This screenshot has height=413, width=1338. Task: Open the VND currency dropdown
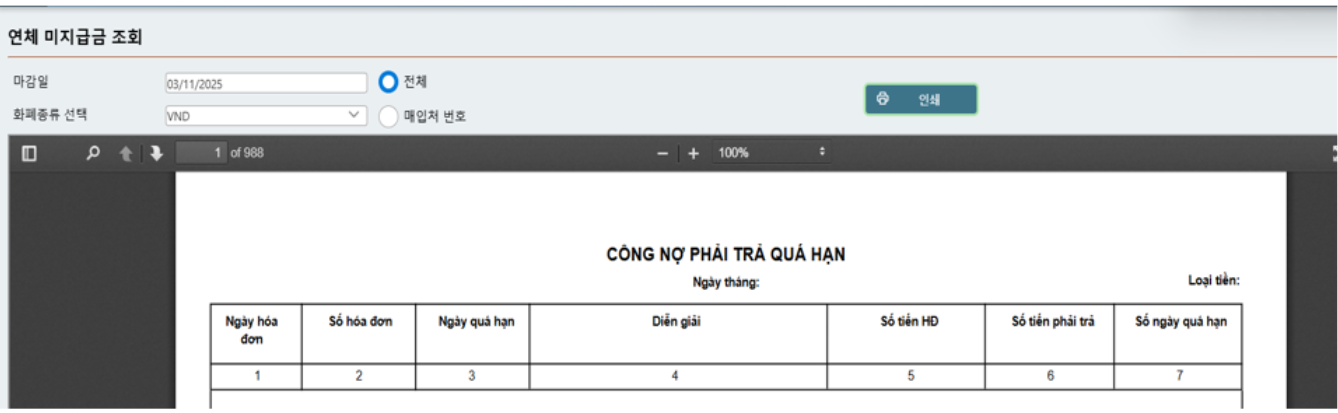266,116
